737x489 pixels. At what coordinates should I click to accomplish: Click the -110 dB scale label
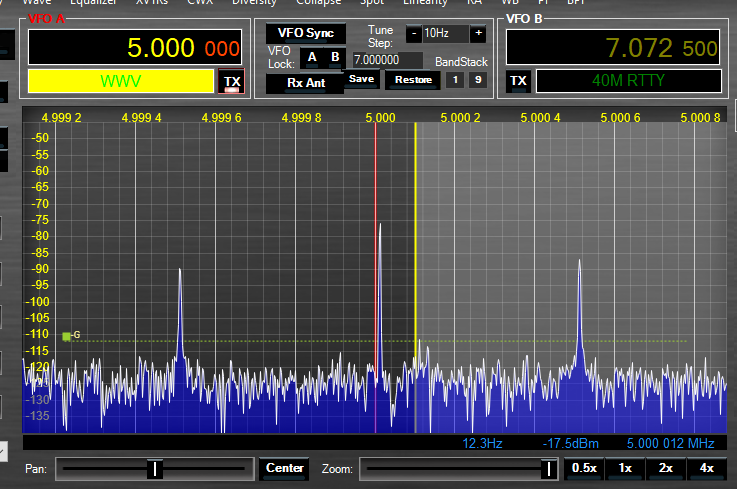(37, 334)
